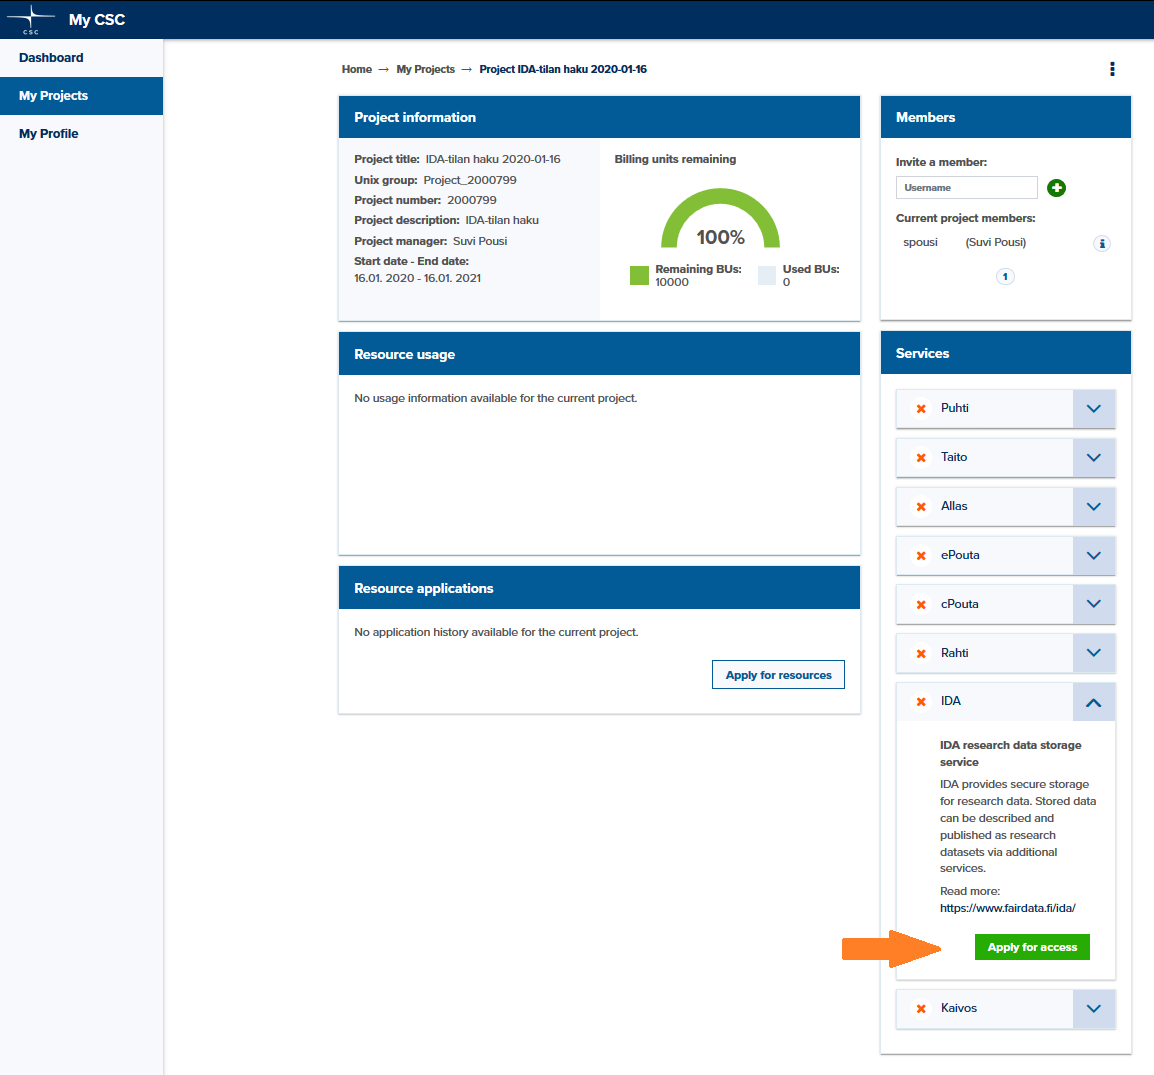
Task: Click the Remaining BUs value 10000
Action: (672, 283)
